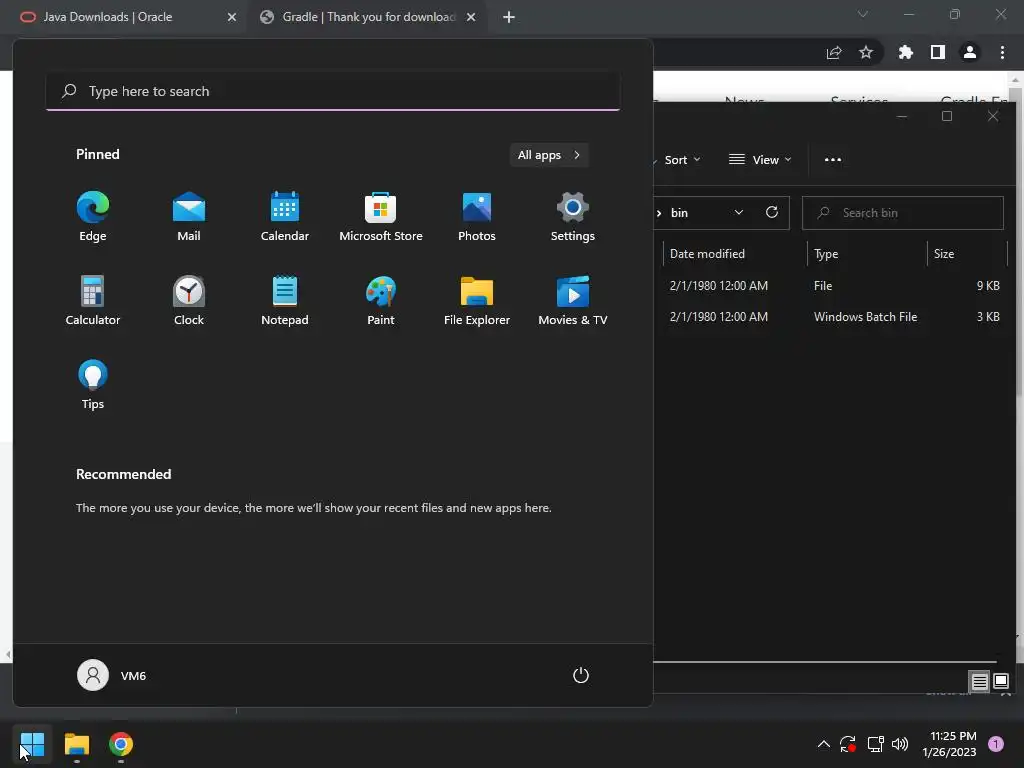
Task: Click the Search bin field
Action: pyautogui.click(x=903, y=213)
